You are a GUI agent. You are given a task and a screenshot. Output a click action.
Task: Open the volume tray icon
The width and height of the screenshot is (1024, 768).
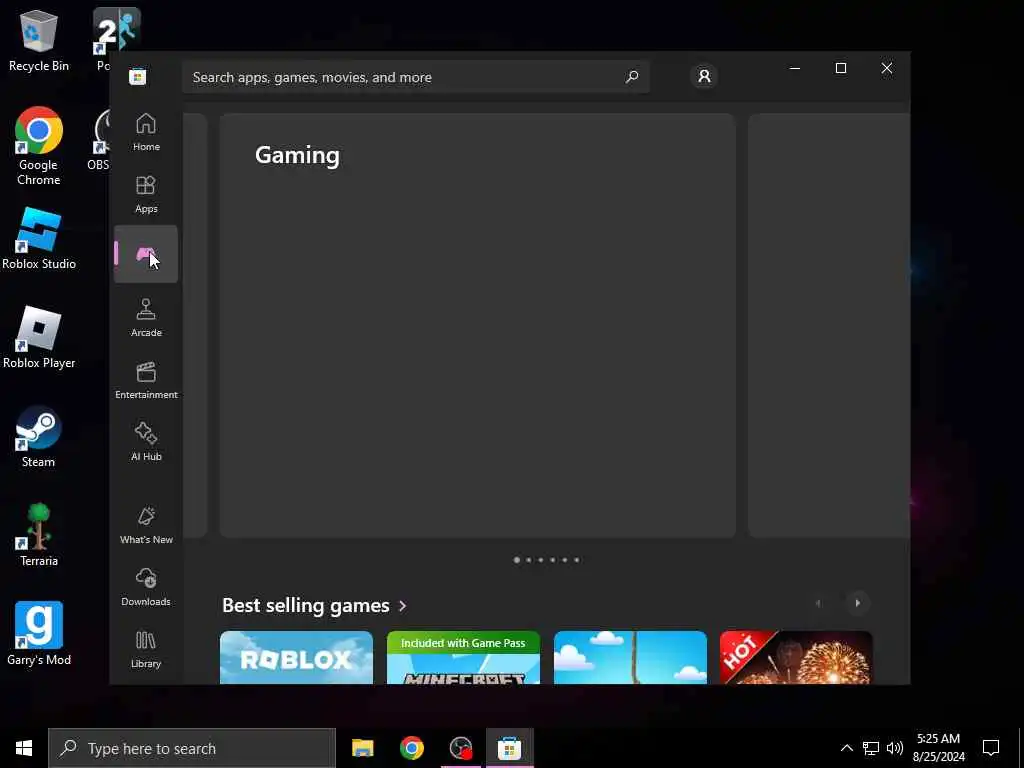pos(895,748)
